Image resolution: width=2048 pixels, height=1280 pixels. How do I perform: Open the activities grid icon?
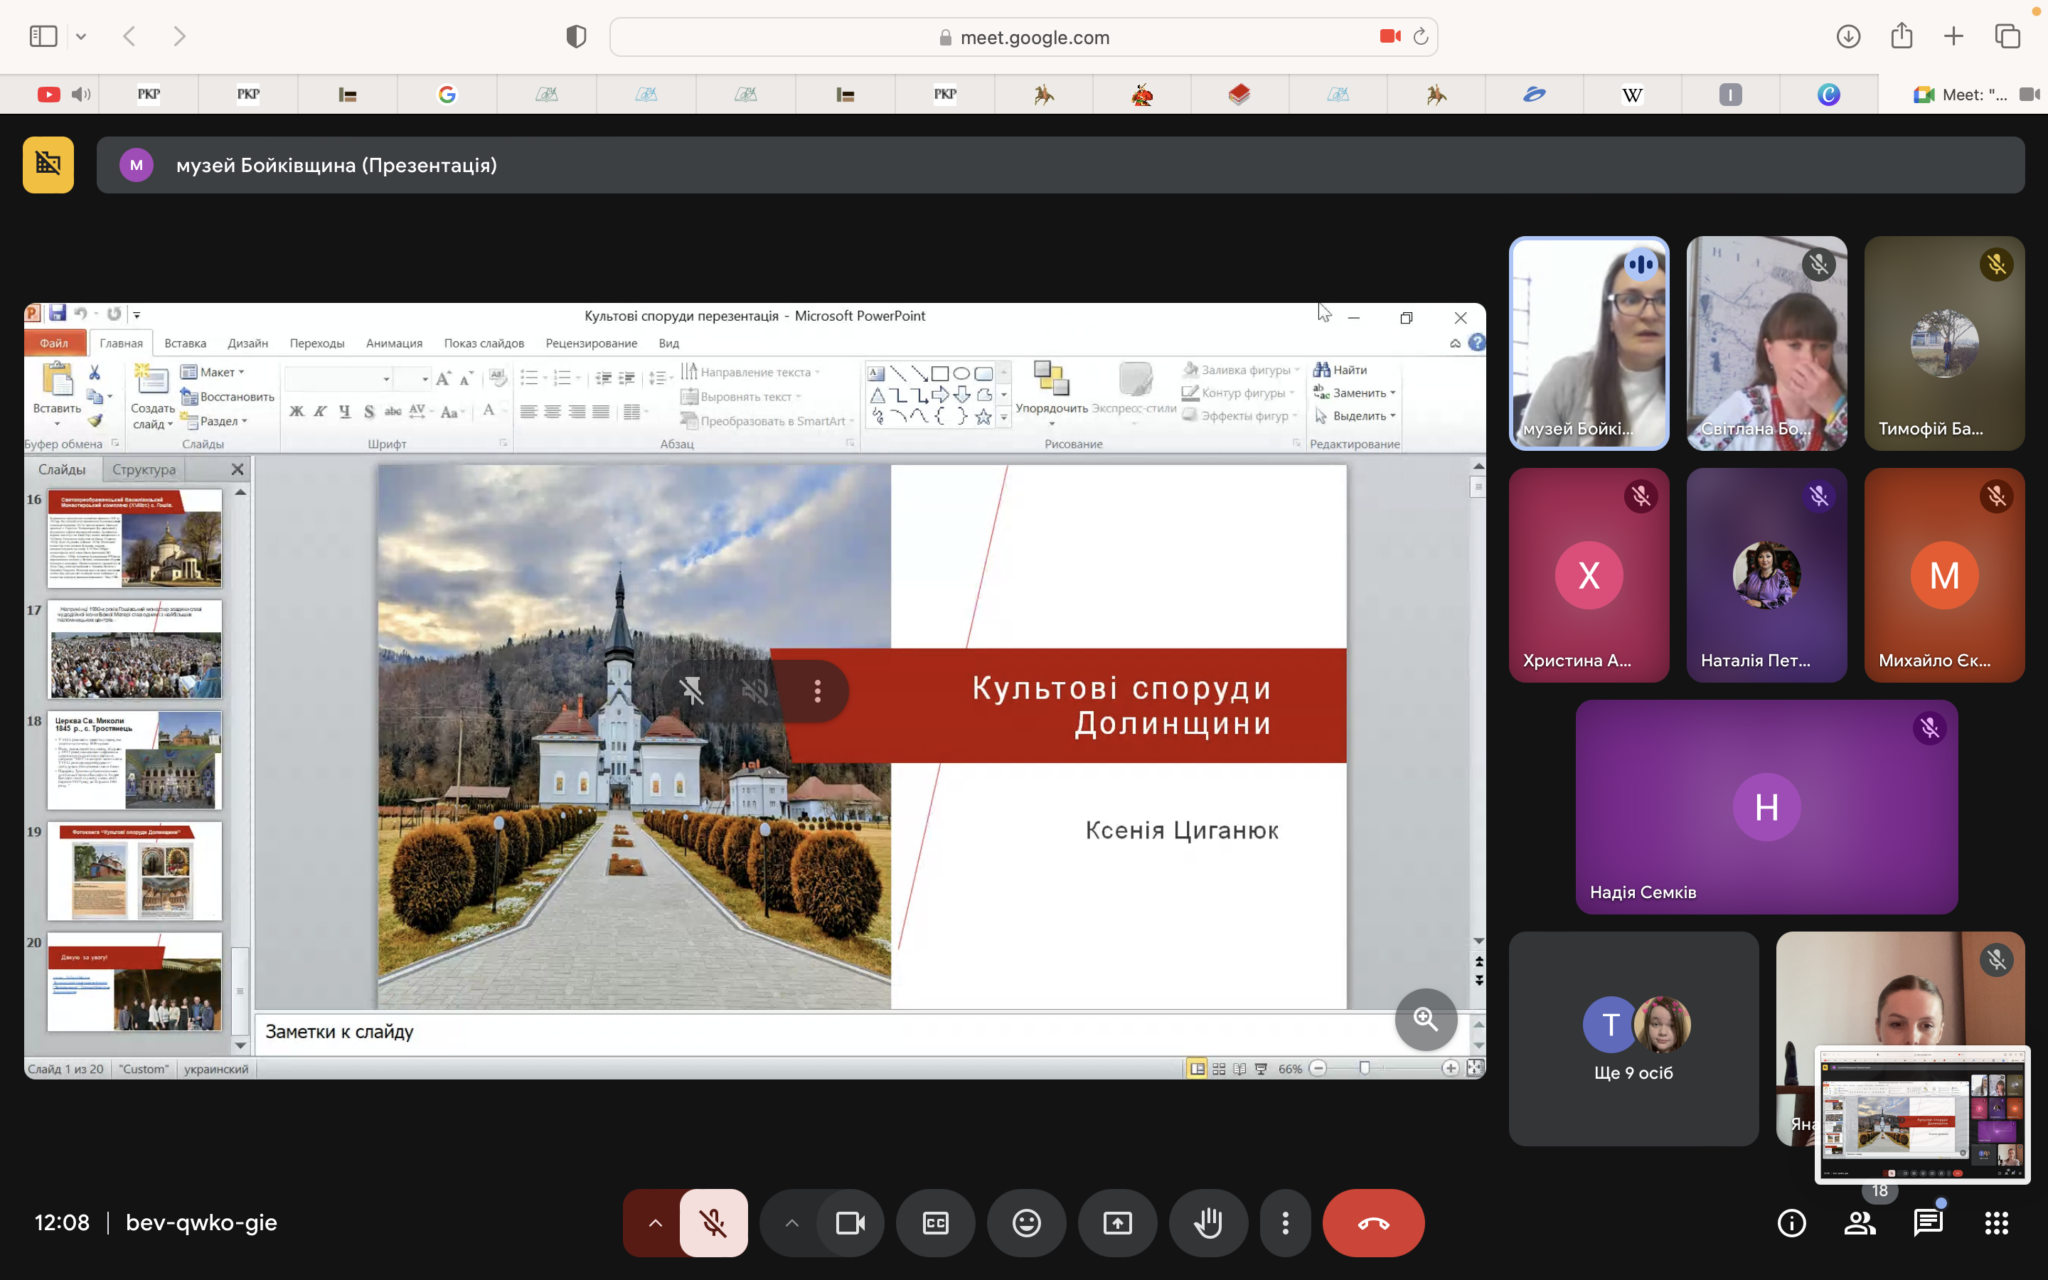pos(1996,1222)
